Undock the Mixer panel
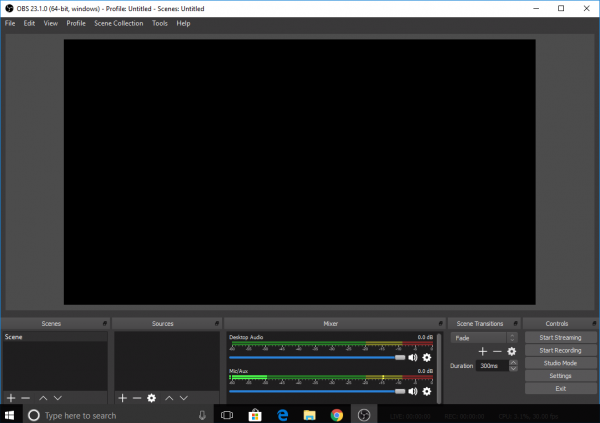600x423 pixels. point(439,324)
